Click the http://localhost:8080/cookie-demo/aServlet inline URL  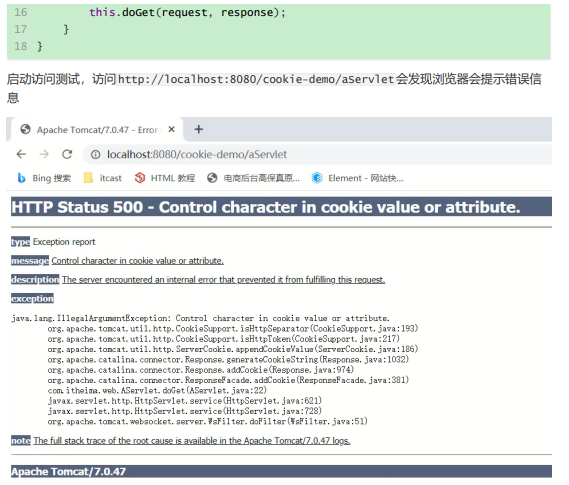pyautogui.click(x=256, y=79)
